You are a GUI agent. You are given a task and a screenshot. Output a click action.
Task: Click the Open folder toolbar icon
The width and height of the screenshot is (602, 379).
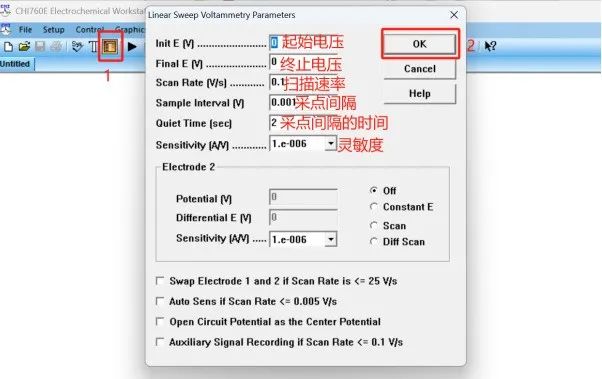24,47
